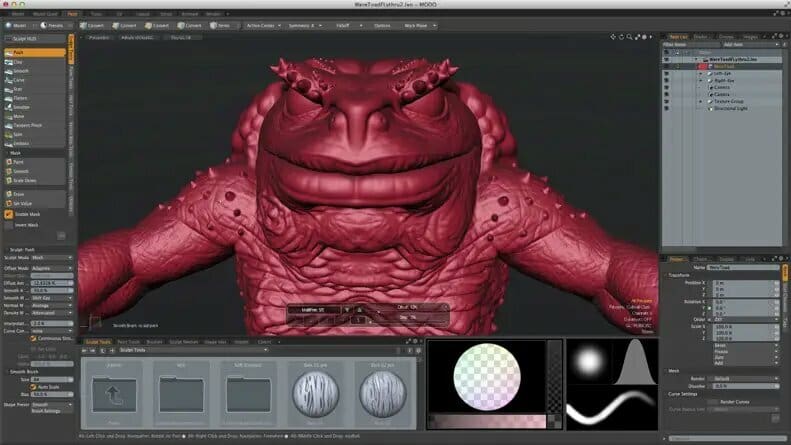The height and width of the screenshot is (445, 791).
Task: Switch to the Sculpt Tools bottom tab
Action: point(98,342)
